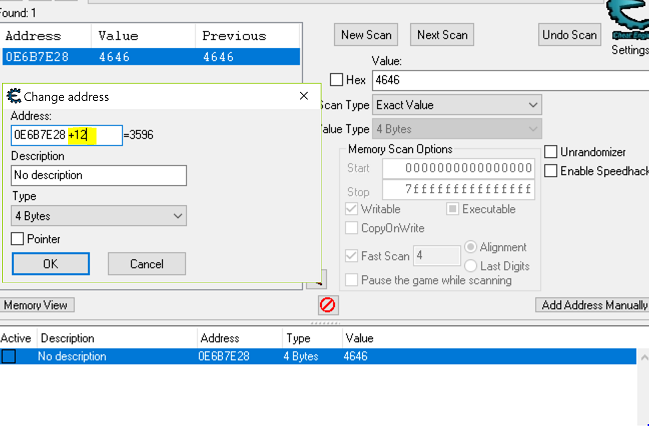The width and height of the screenshot is (649, 426).
Task: Click the red clear address list icon
Action: tap(327, 304)
